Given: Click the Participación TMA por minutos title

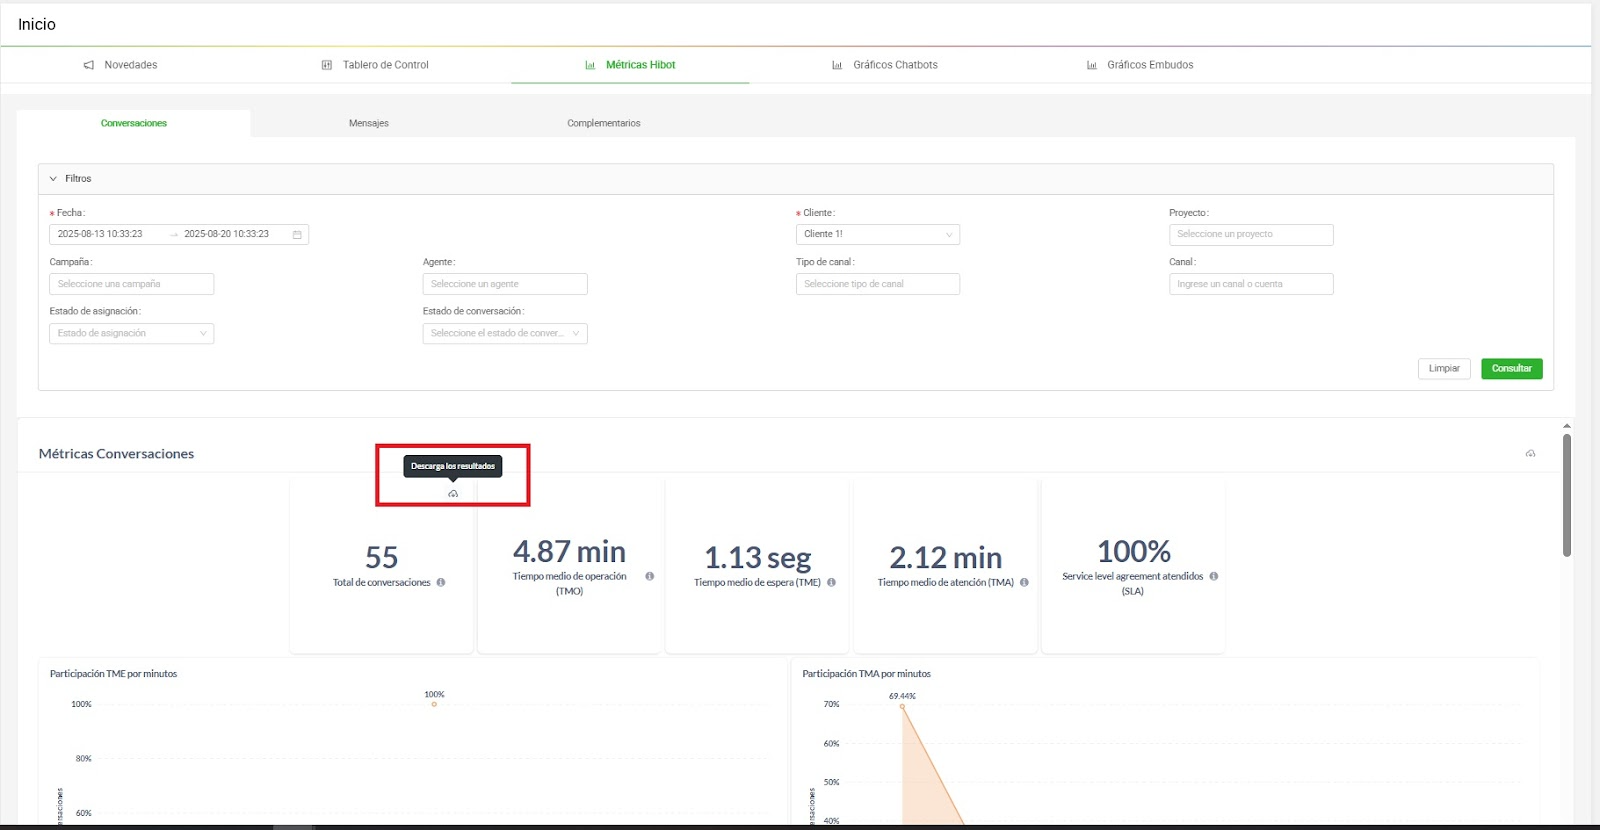Looking at the screenshot, I should coord(866,674).
